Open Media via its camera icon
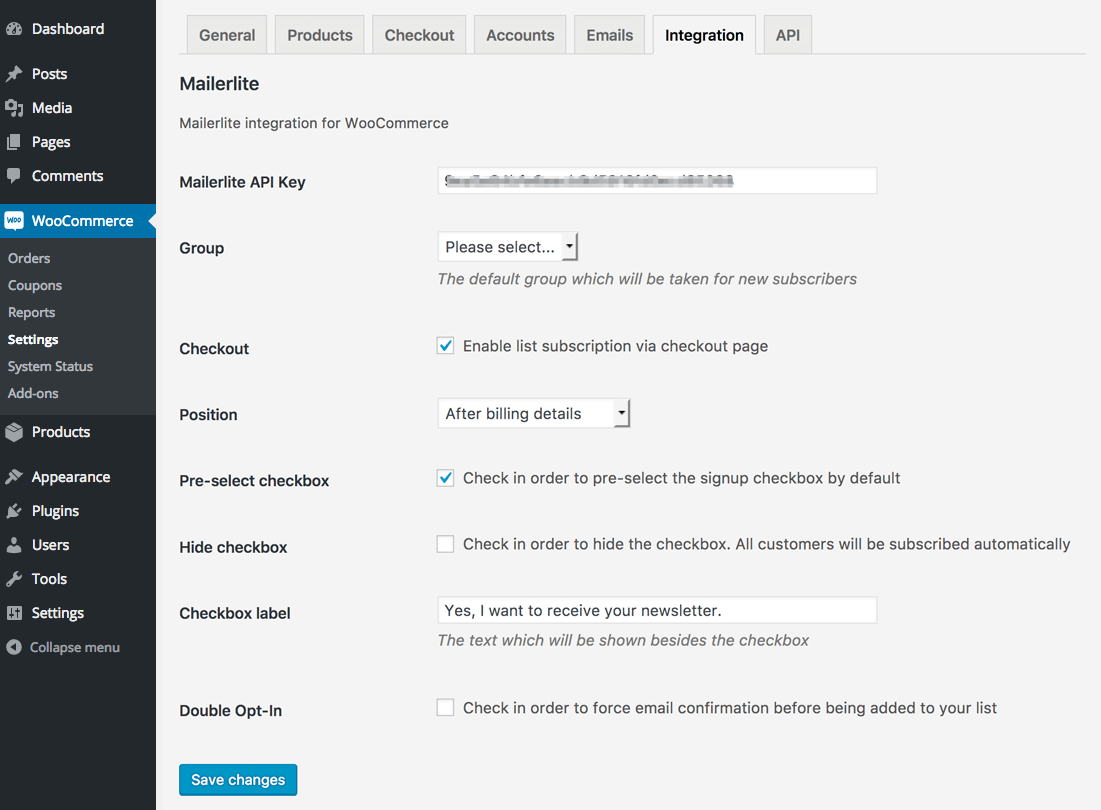 [x=14, y=108]
